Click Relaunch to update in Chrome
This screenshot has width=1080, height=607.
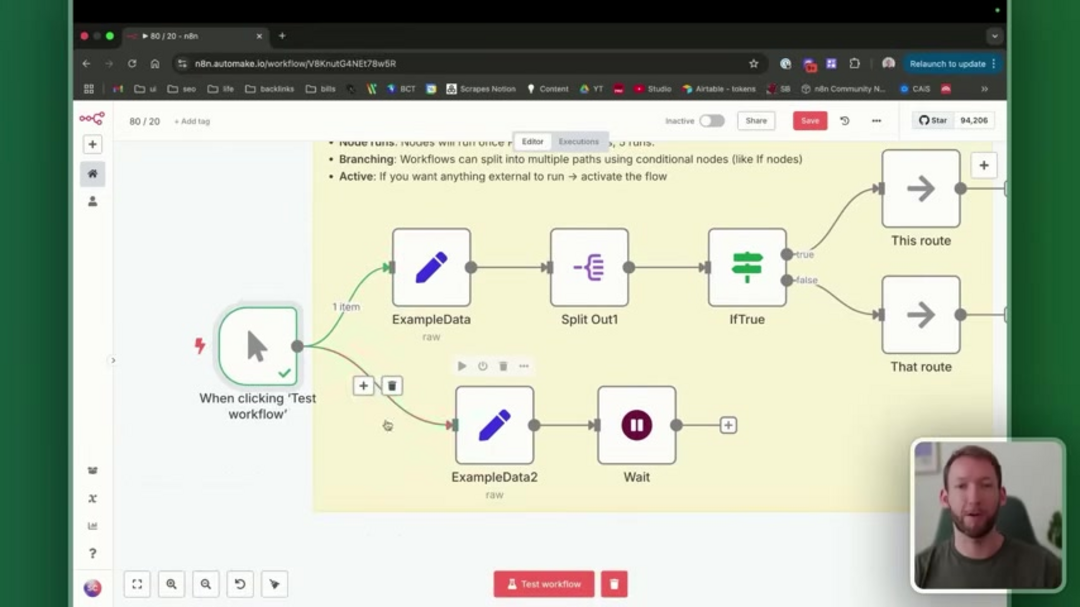point(947,63)
